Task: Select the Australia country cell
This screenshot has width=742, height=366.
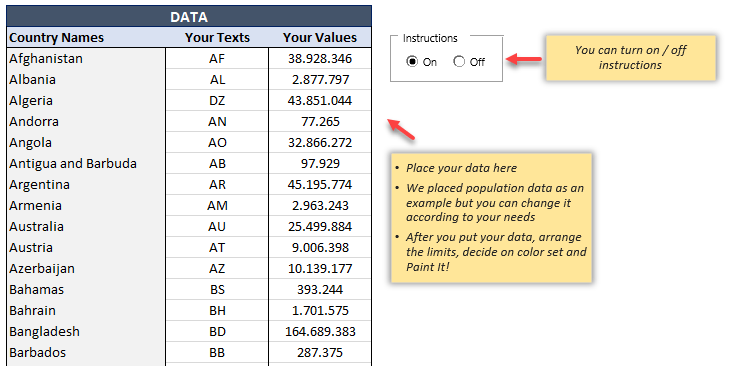Action: click(x=86, y=226)
